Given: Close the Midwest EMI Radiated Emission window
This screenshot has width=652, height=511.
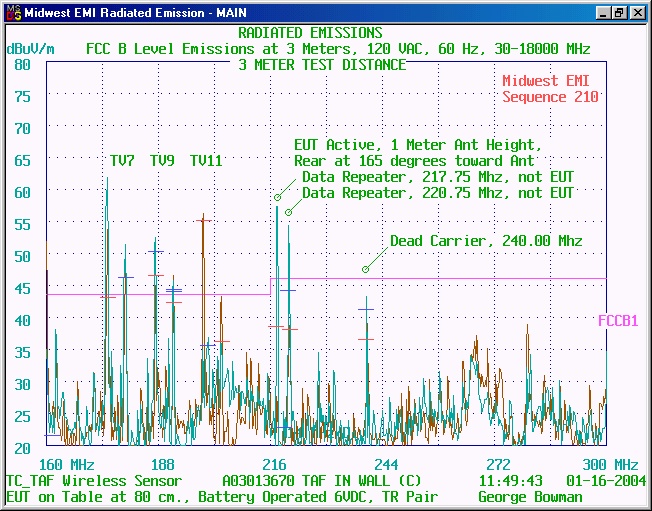Looking at the screenshot, I should pos(637,13).
